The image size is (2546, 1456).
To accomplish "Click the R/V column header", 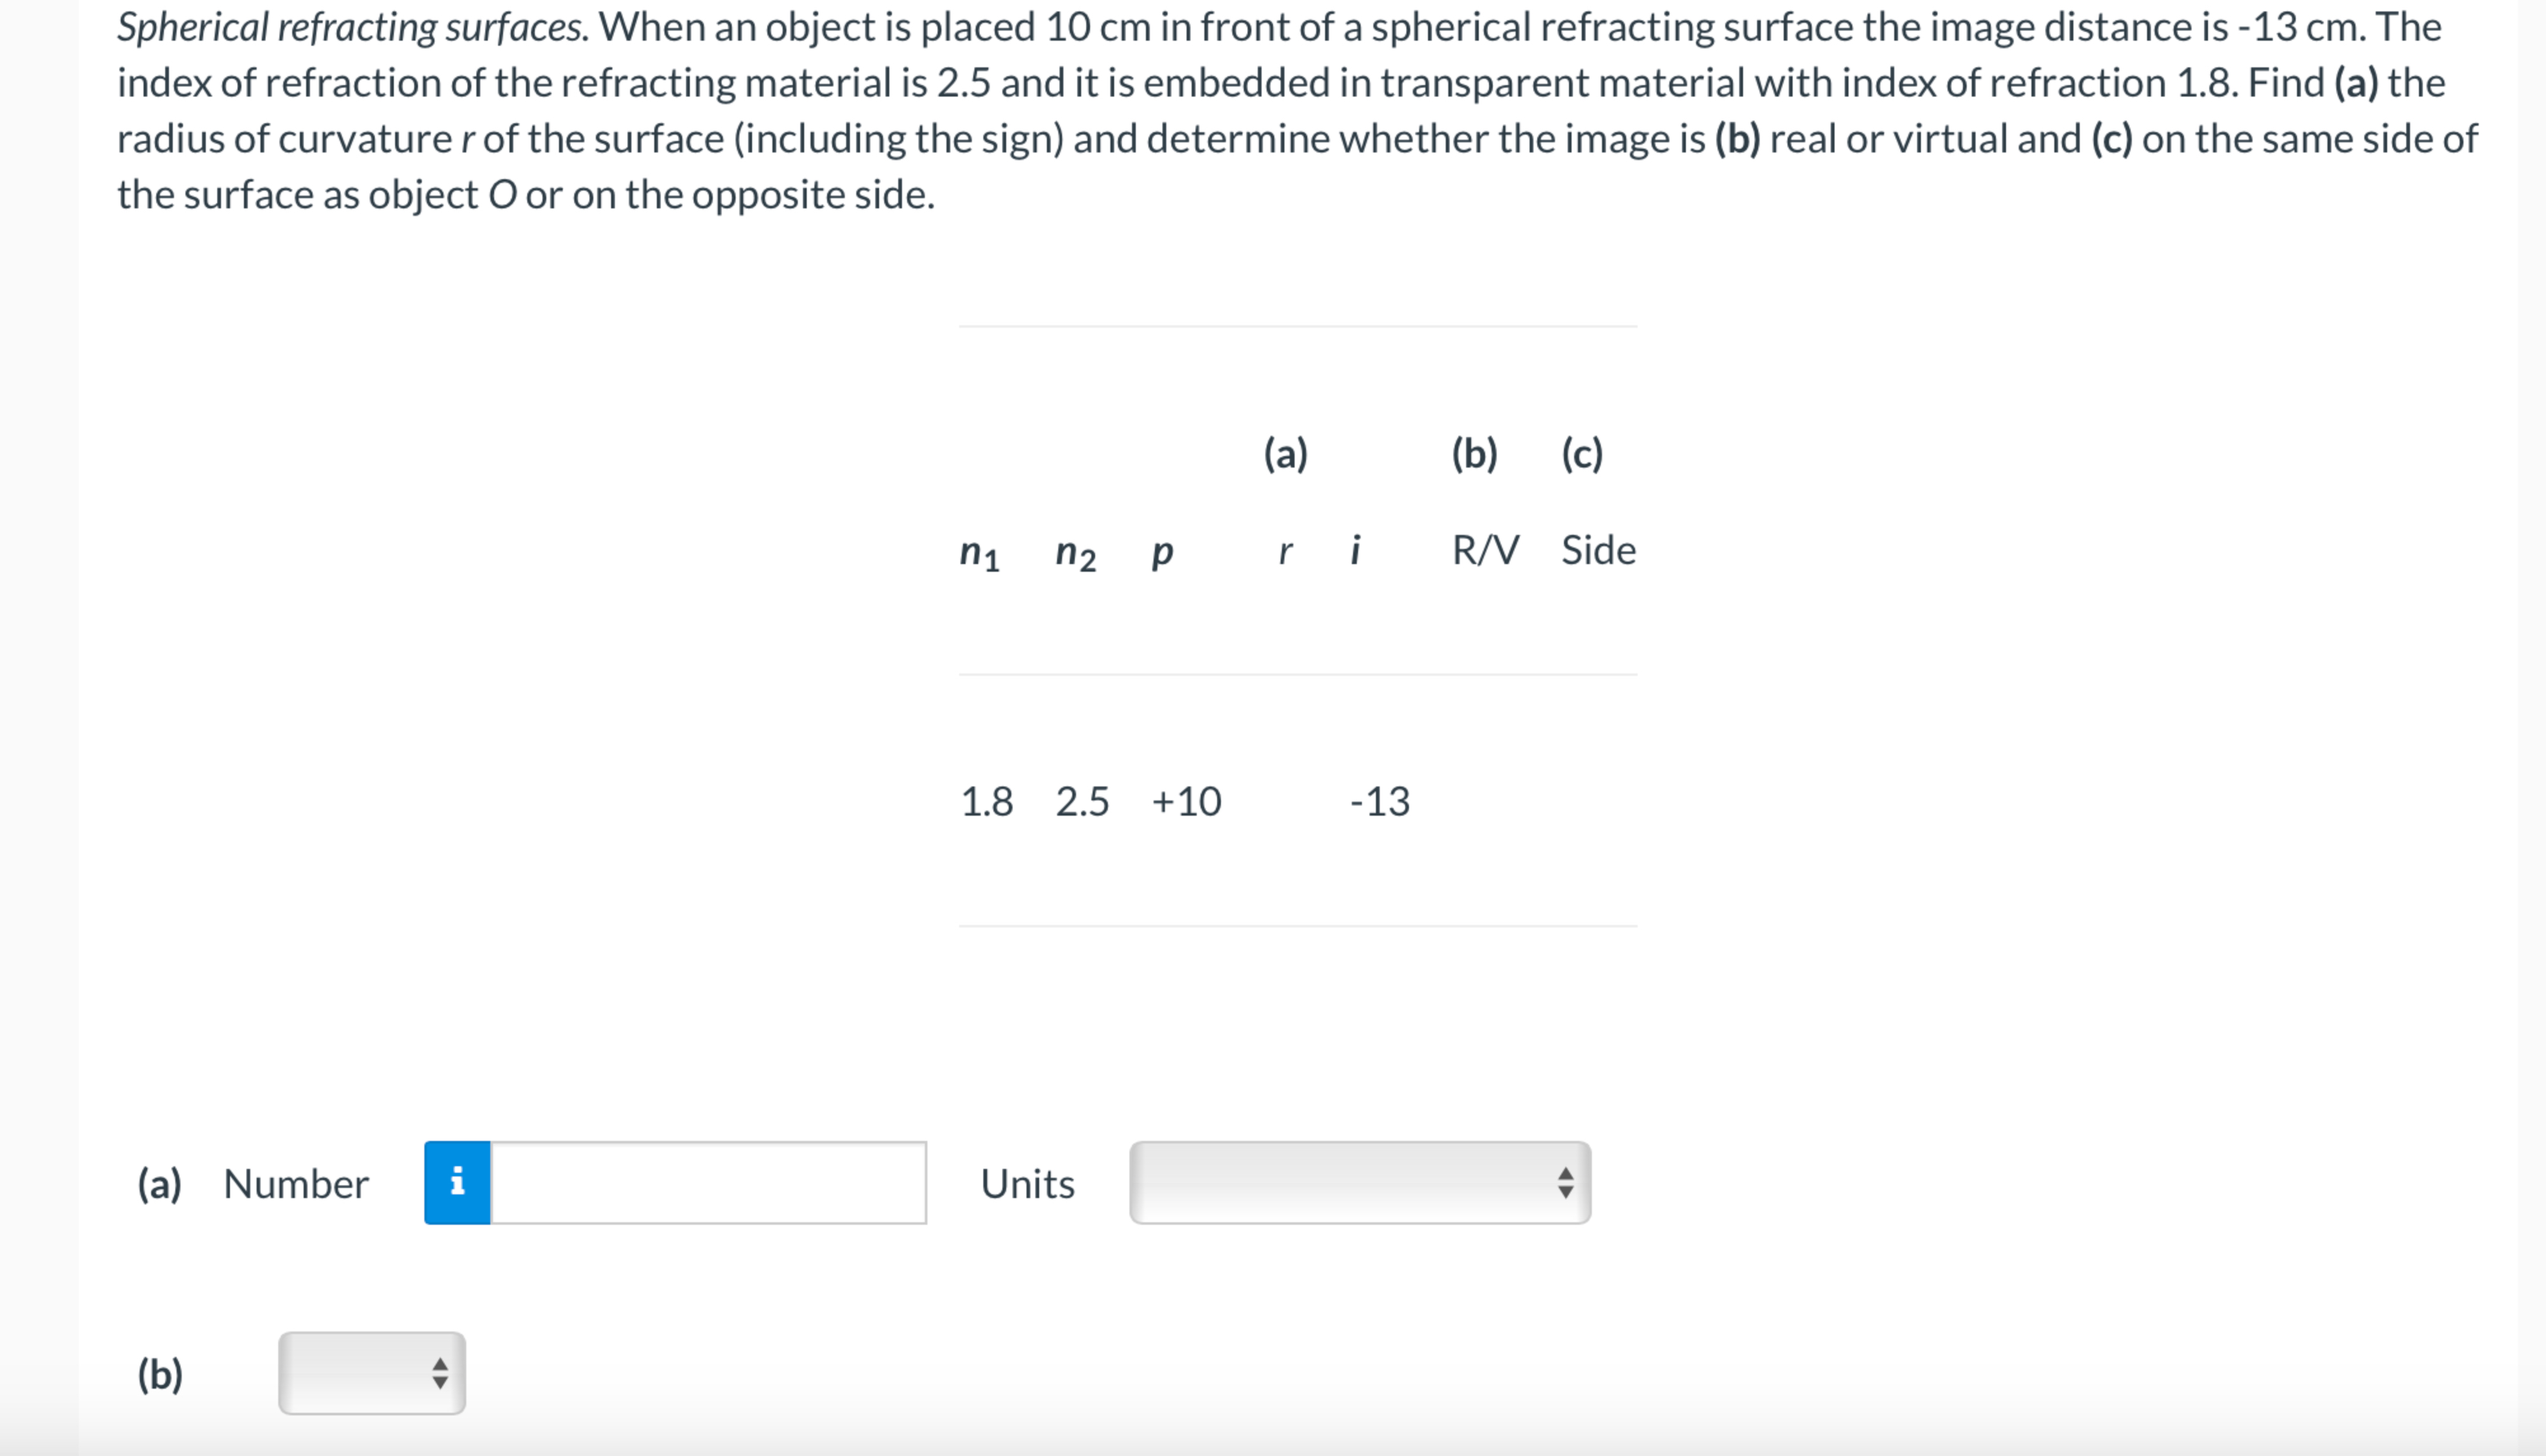I will click(x=1485, y=550).
